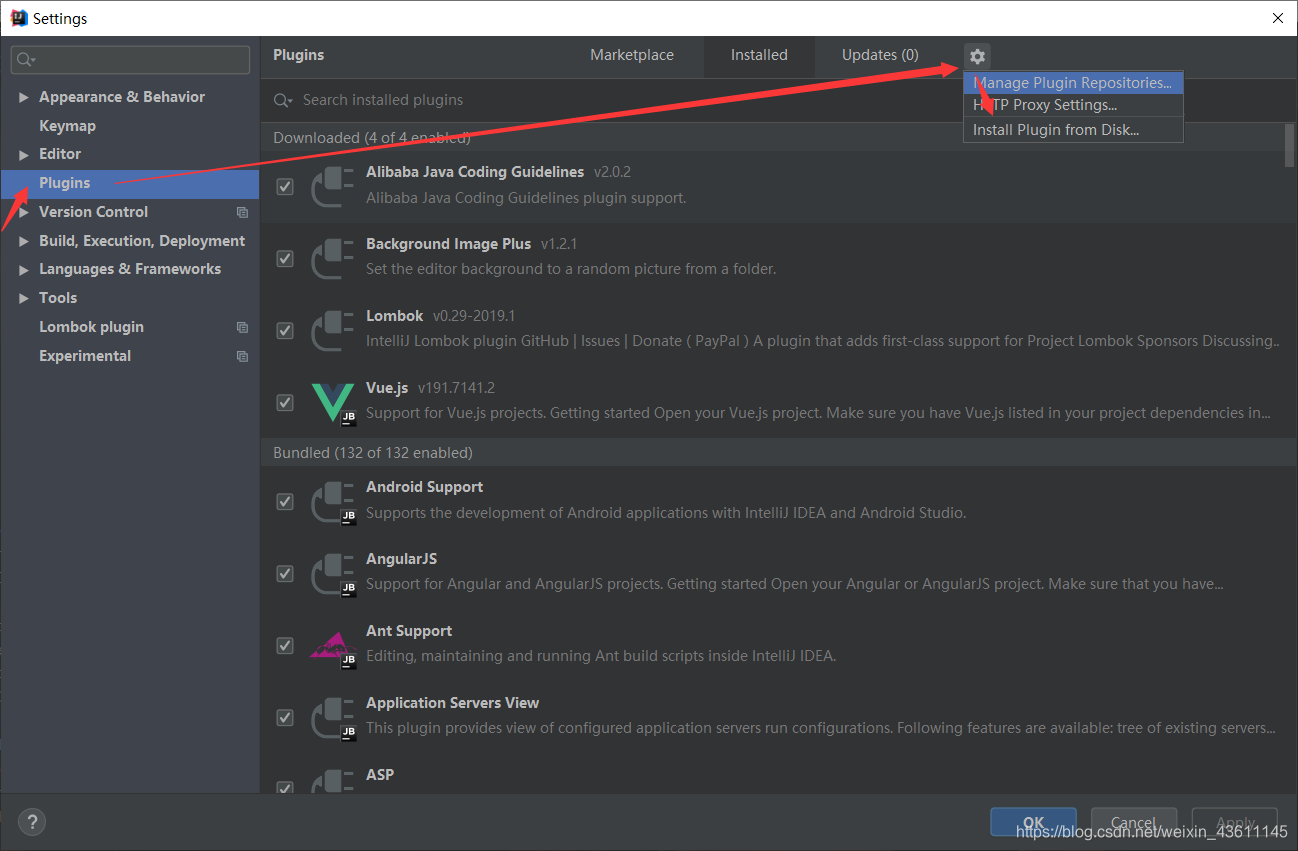Click the magnifier icon in settings search box

coord(27,60)
